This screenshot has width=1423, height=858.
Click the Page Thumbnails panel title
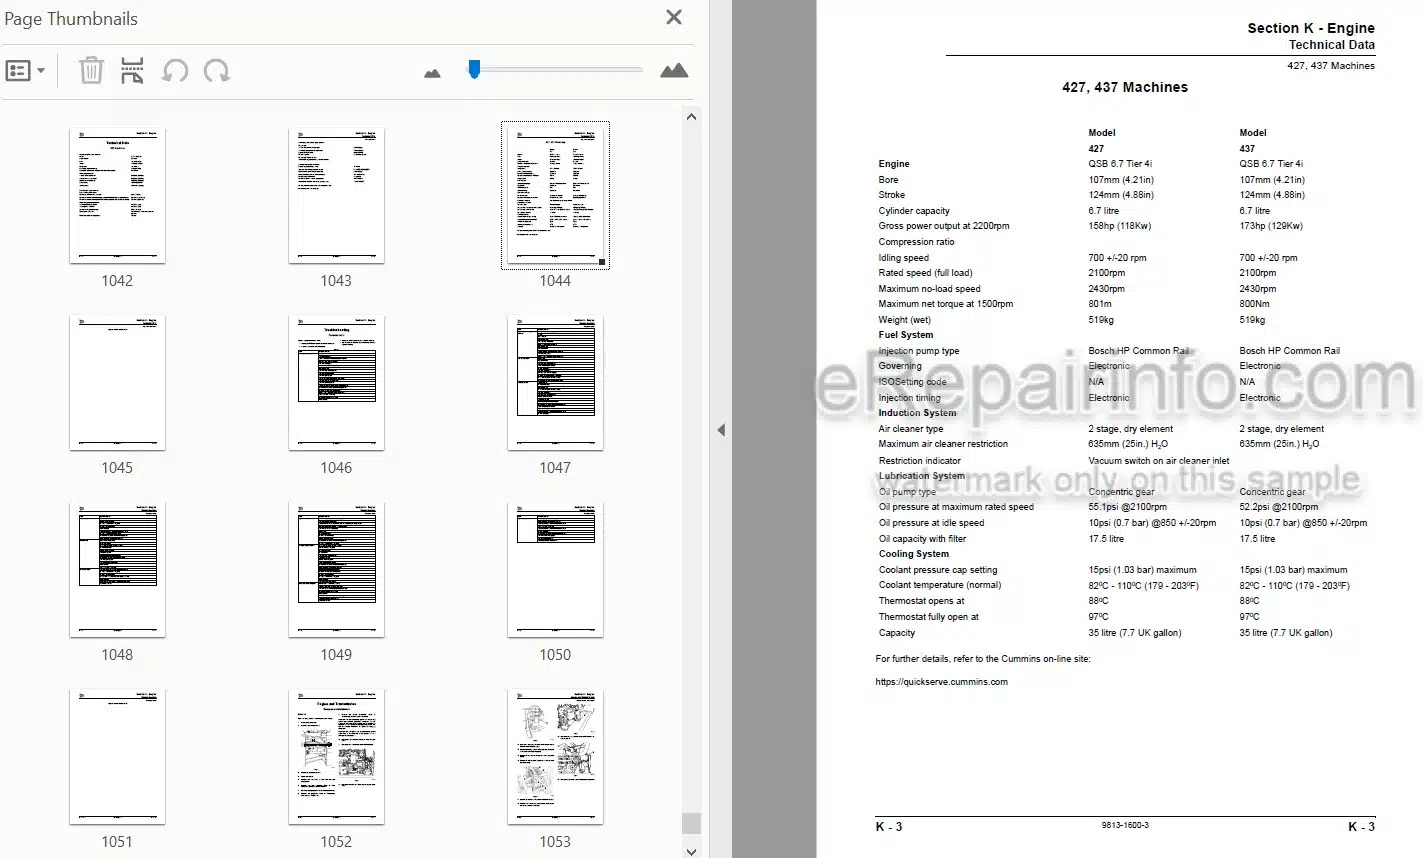71,18
